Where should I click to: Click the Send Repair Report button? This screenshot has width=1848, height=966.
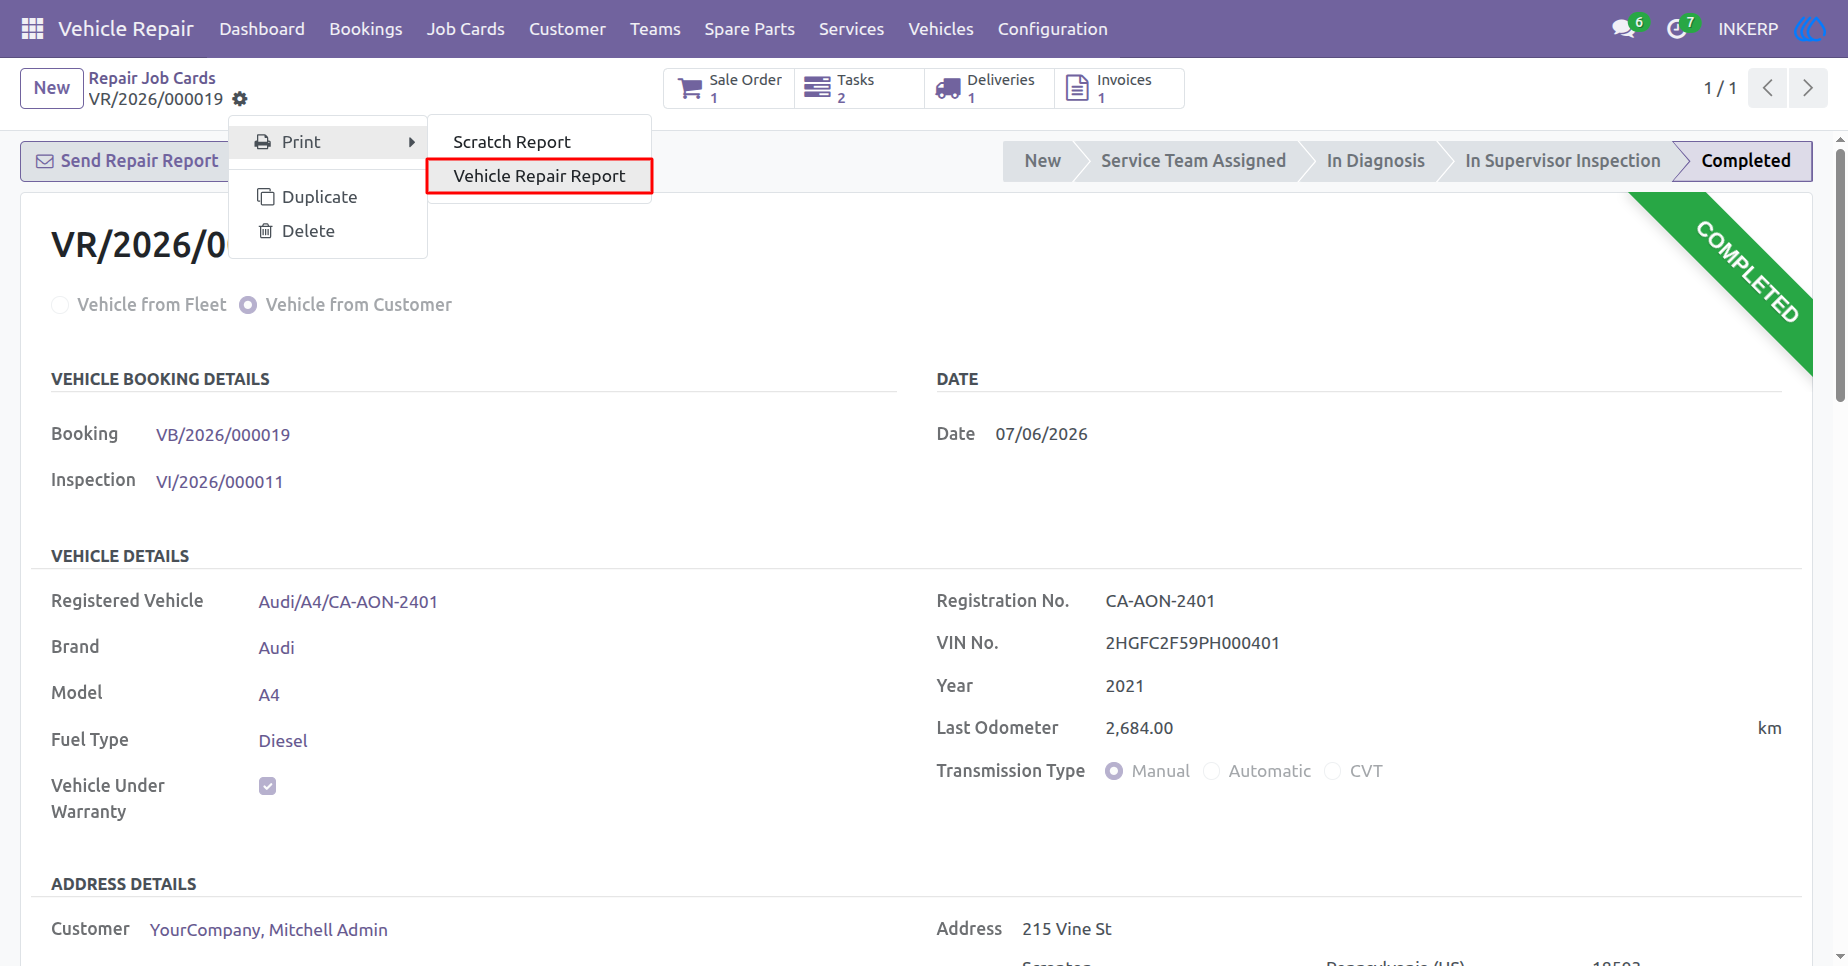[x=126, y=161]
